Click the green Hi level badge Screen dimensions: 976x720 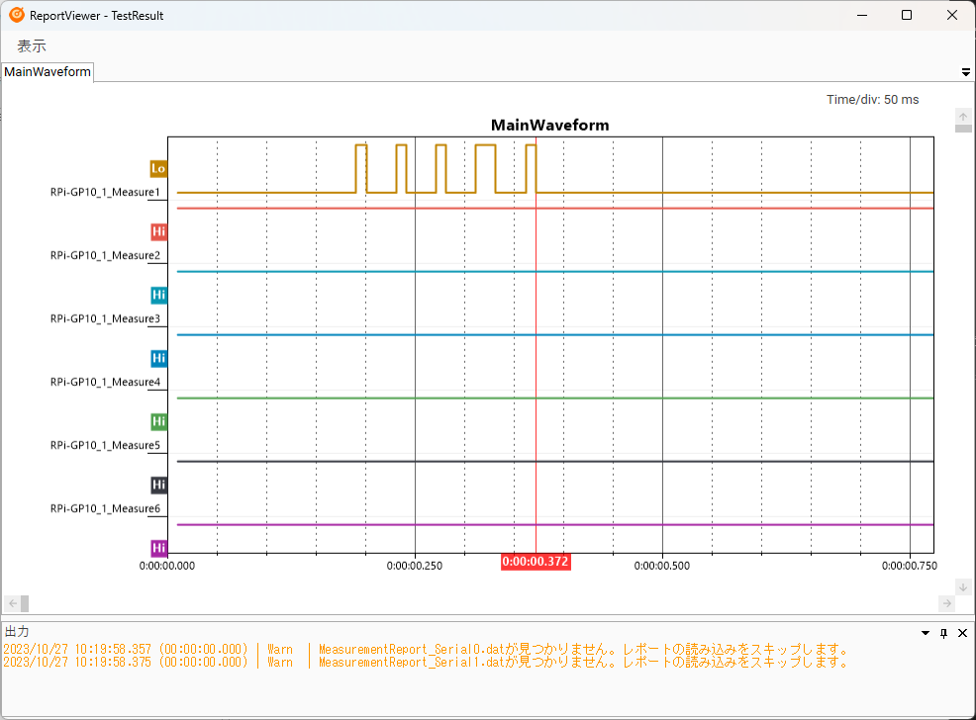coord(158,422)
